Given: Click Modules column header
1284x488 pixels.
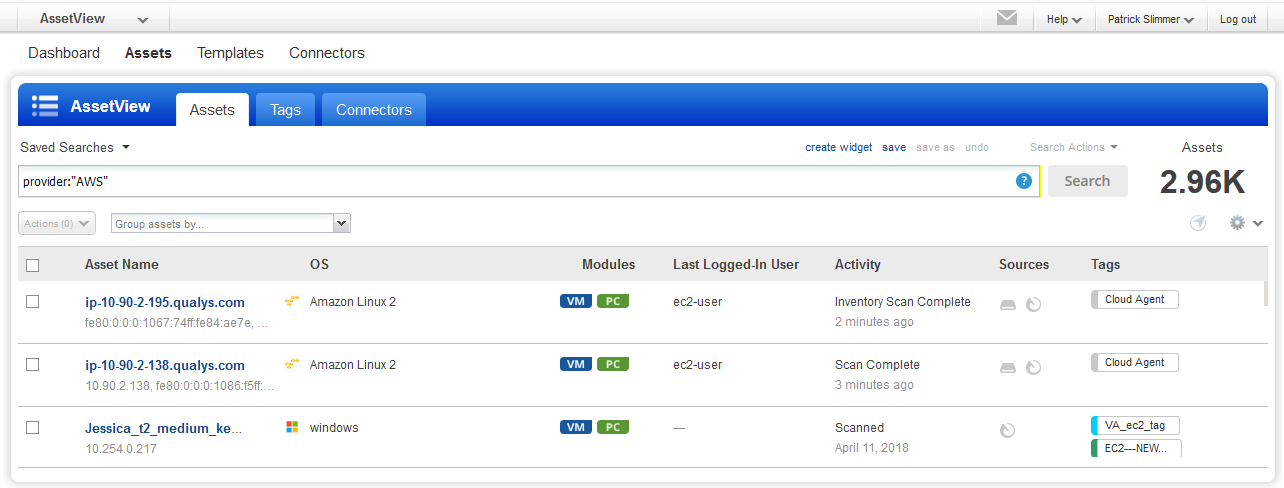Looking at the screenshot, I should coord(608,265).
